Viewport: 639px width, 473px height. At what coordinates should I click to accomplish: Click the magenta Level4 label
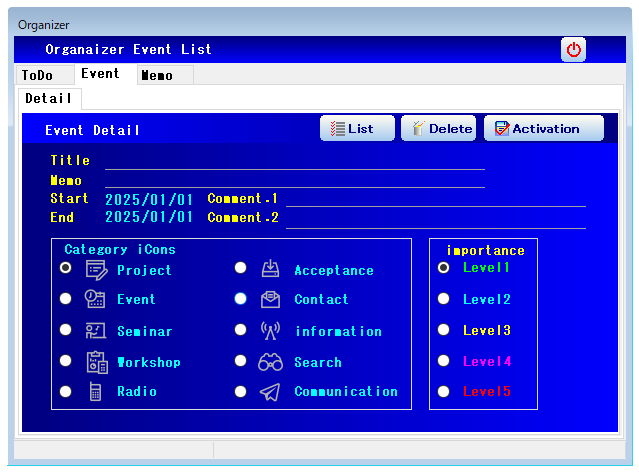[487, 361]
